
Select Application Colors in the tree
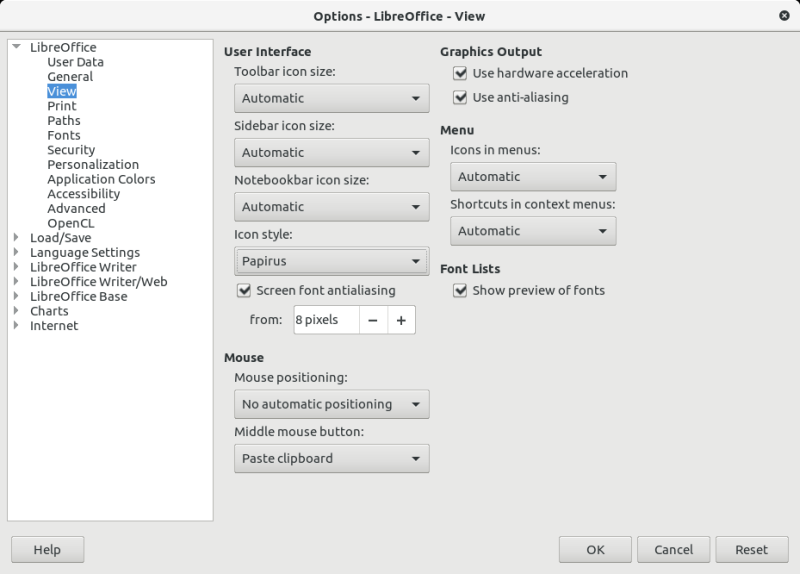pos(101,179)
